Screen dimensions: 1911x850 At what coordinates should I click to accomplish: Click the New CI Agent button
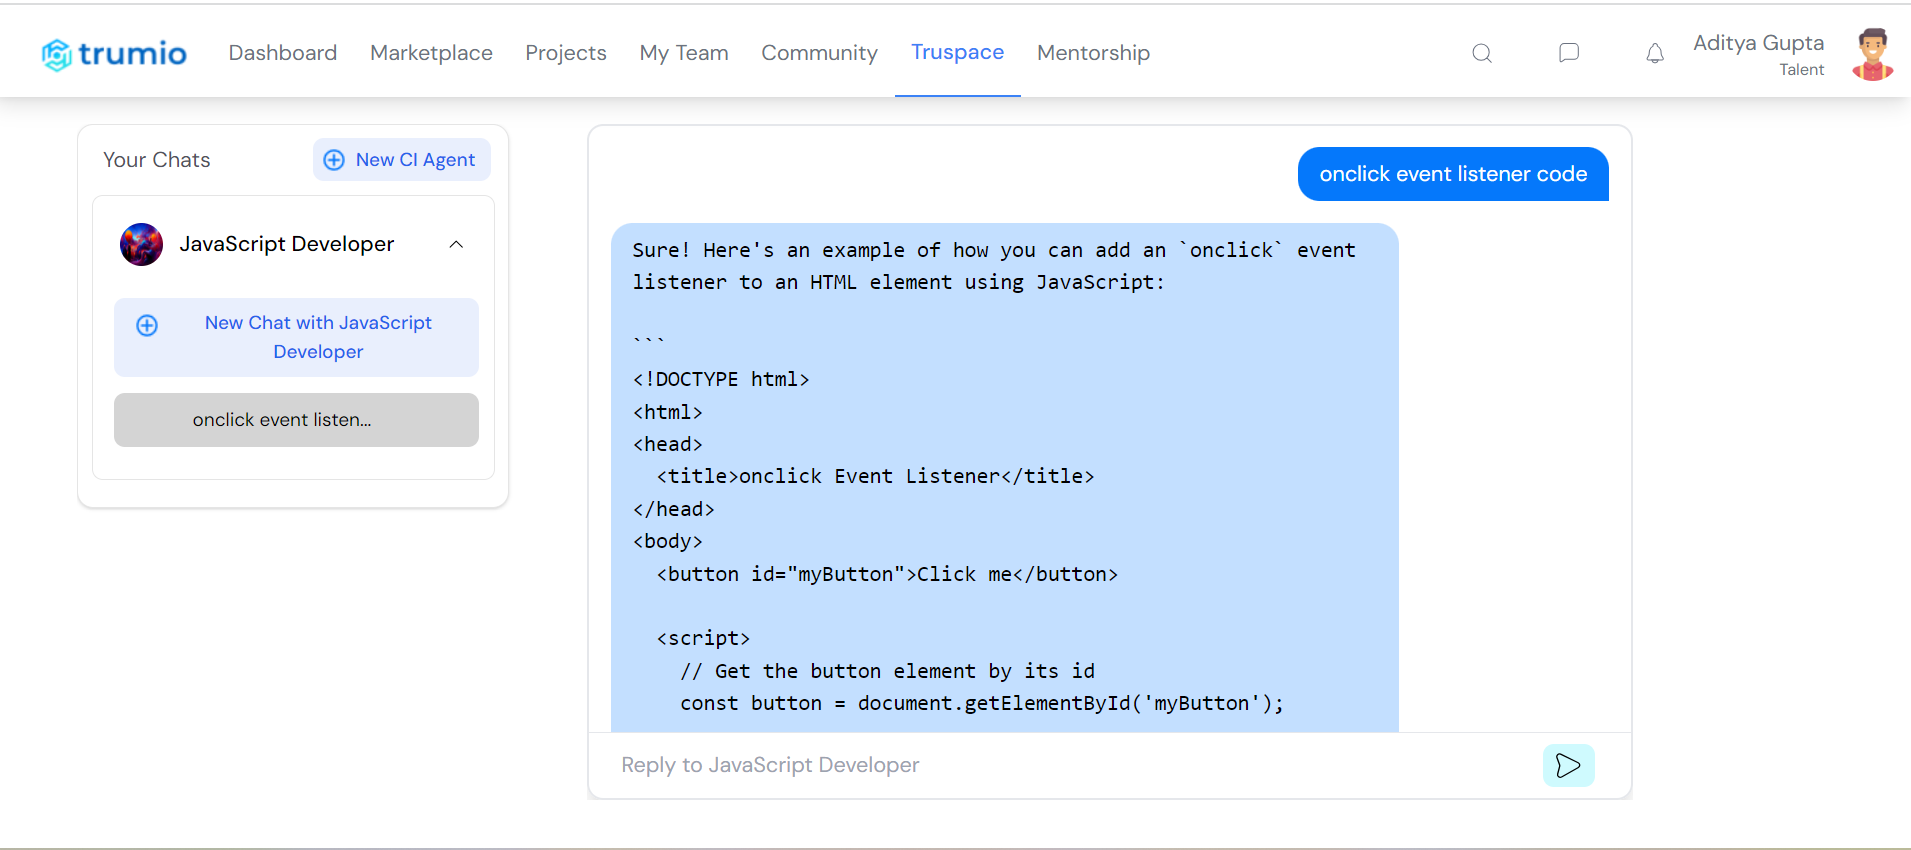coord(401,160)
